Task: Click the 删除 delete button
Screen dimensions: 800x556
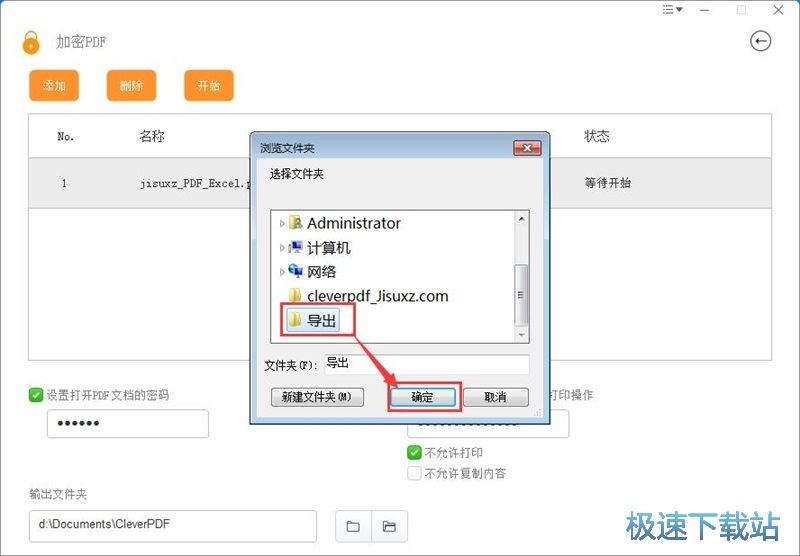Action: (x=131, y=85)
